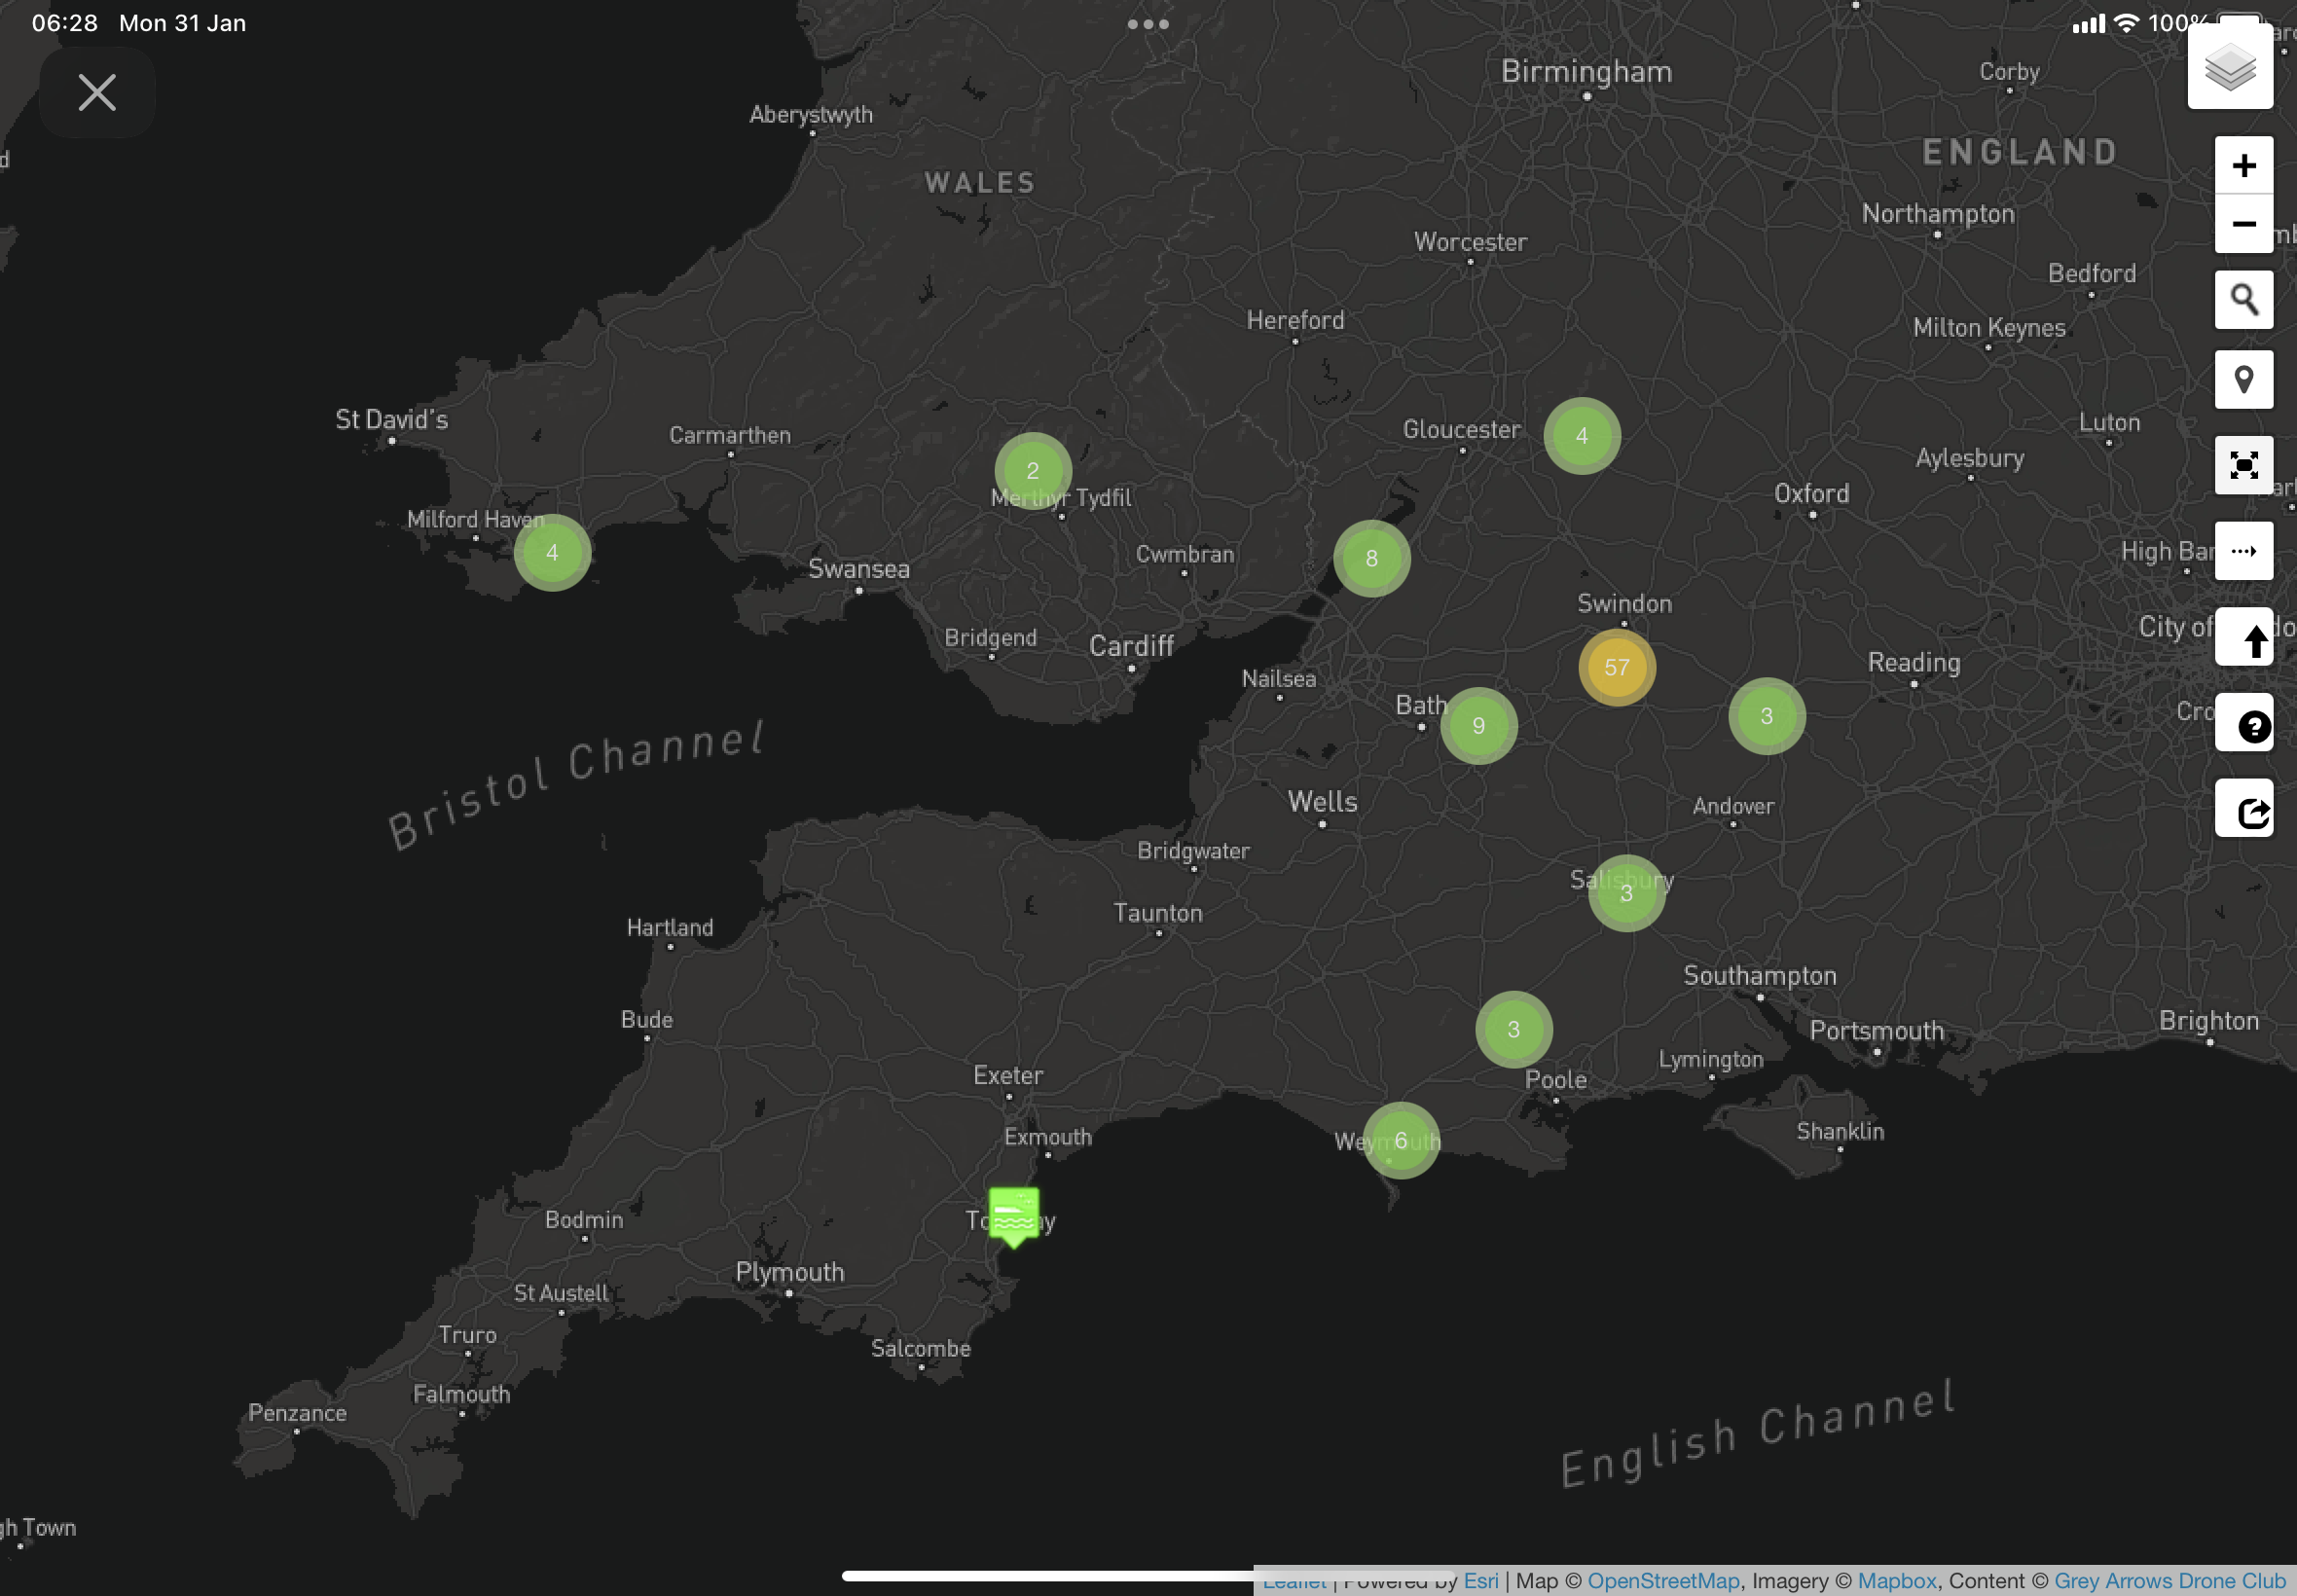Open the OpenStreetMap attribution link
The height and width of the screenshot is (1596, 2297).
click(1662, 1581)
